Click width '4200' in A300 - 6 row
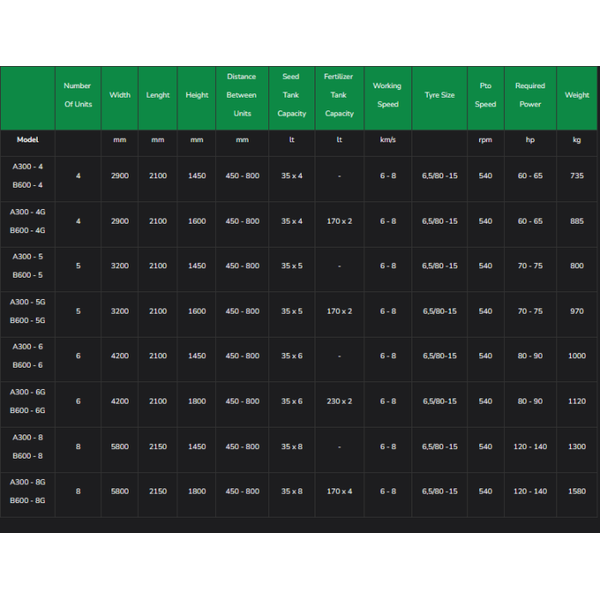Viewport: 600px width, 600px height. tap(120, 356)
